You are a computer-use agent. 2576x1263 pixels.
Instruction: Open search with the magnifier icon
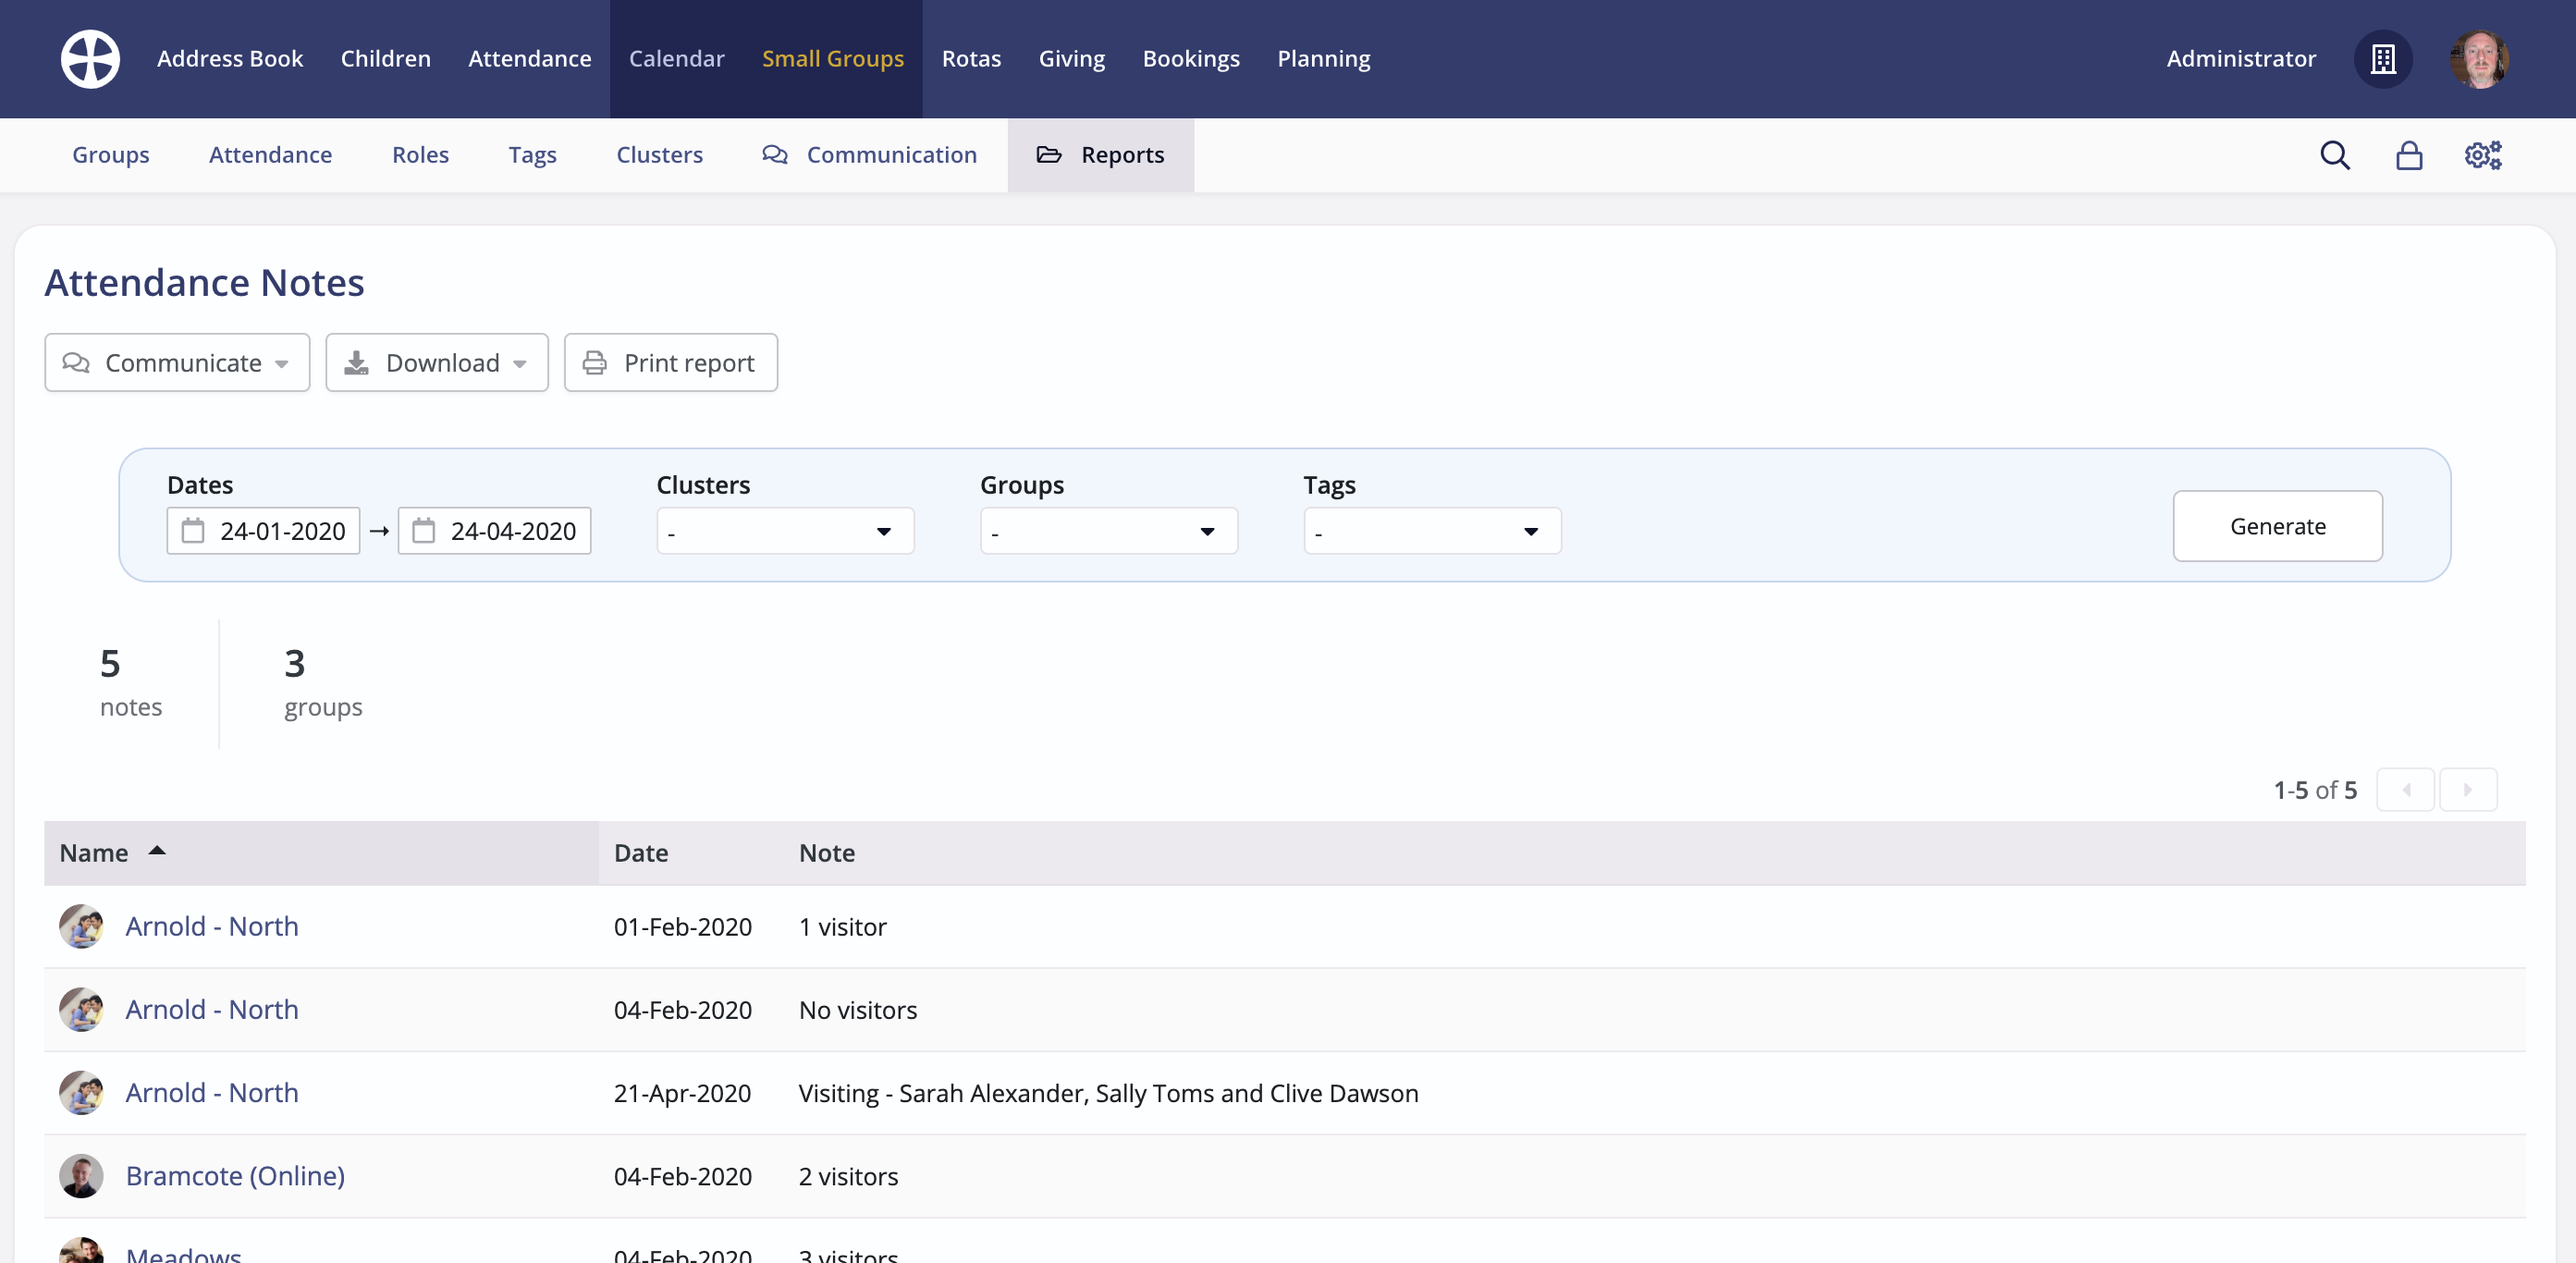pos(2335,155)
